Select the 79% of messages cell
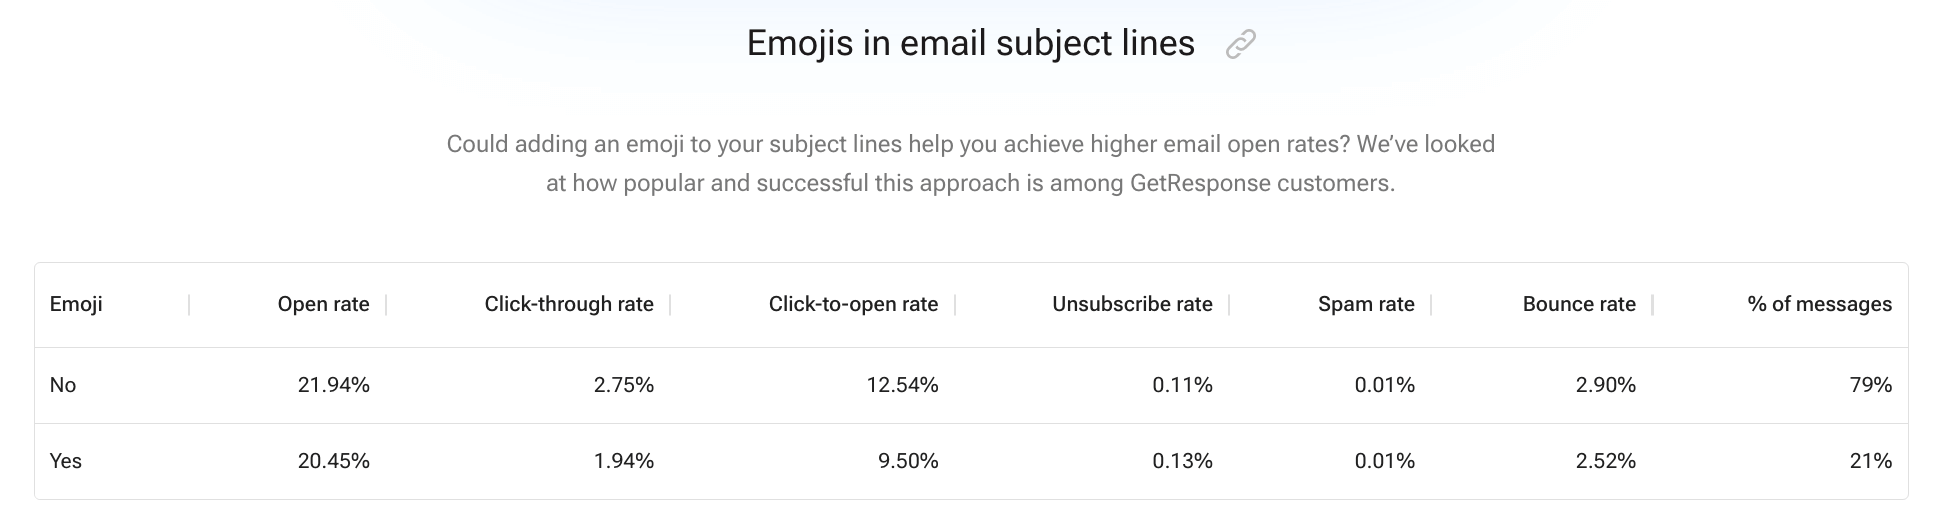 (x=1870, y=385)
